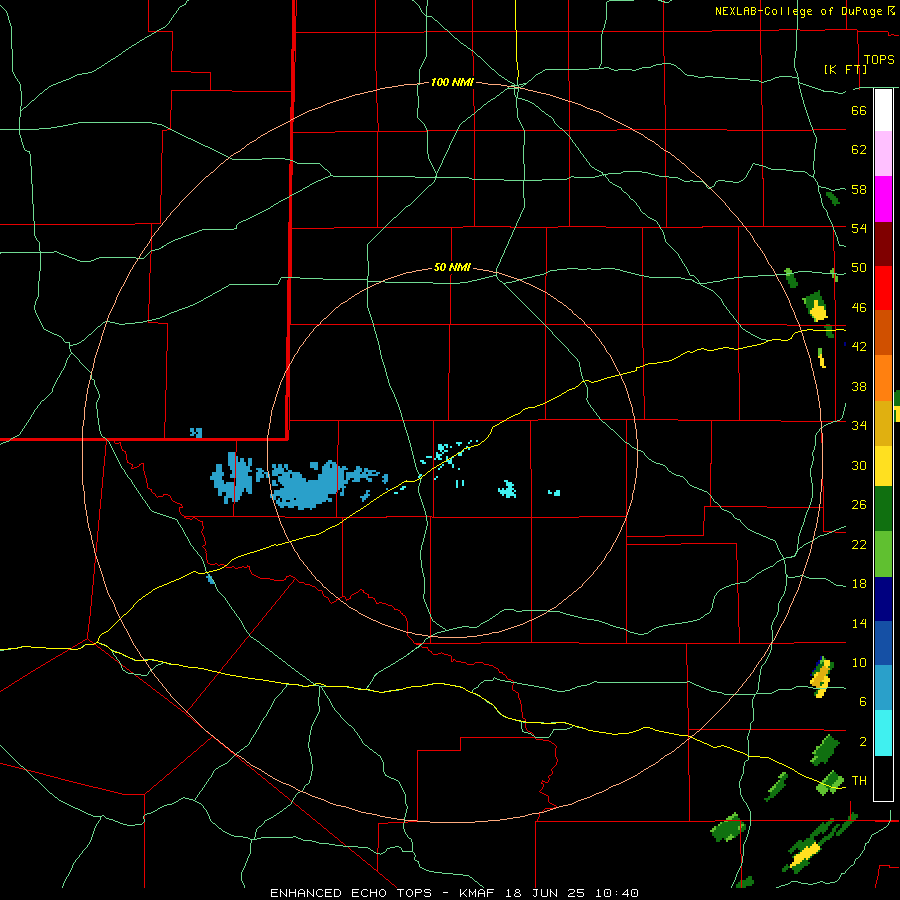Pick the light blue 14 kft swatch
Screen dimensions: 900x900
[x=883, y=687]
